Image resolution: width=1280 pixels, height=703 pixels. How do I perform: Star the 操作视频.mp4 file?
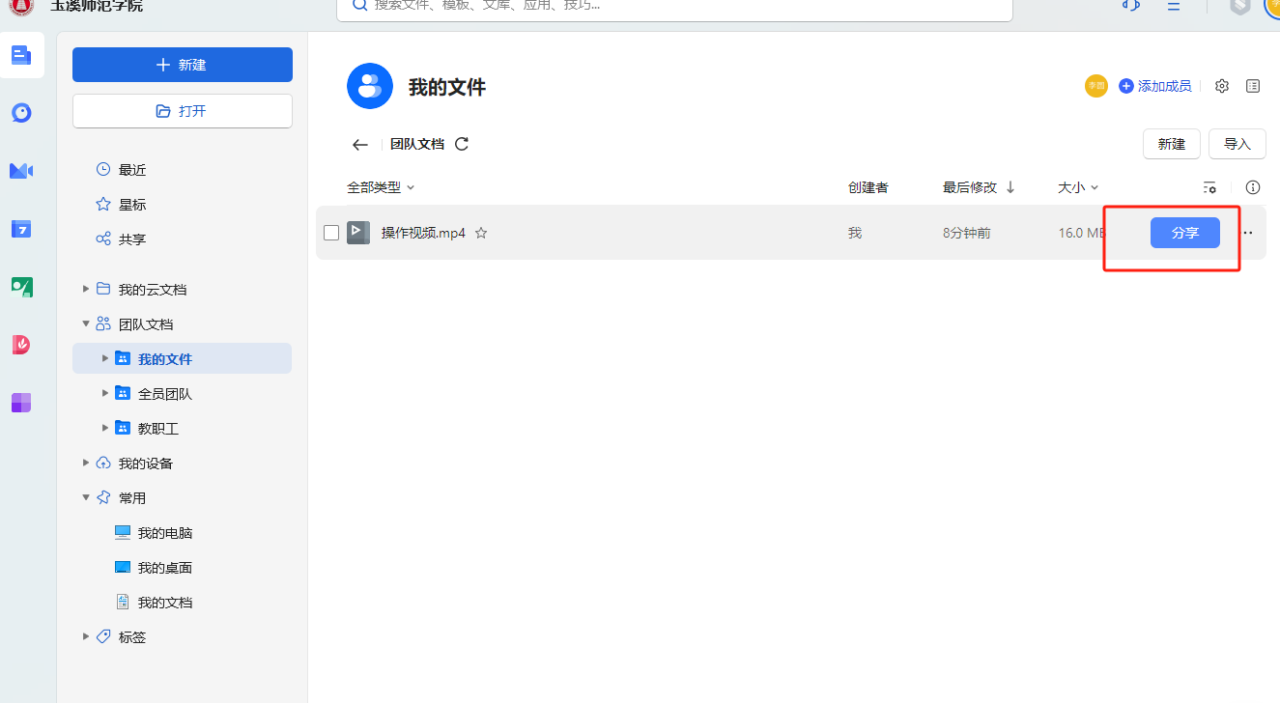point(481,233)
